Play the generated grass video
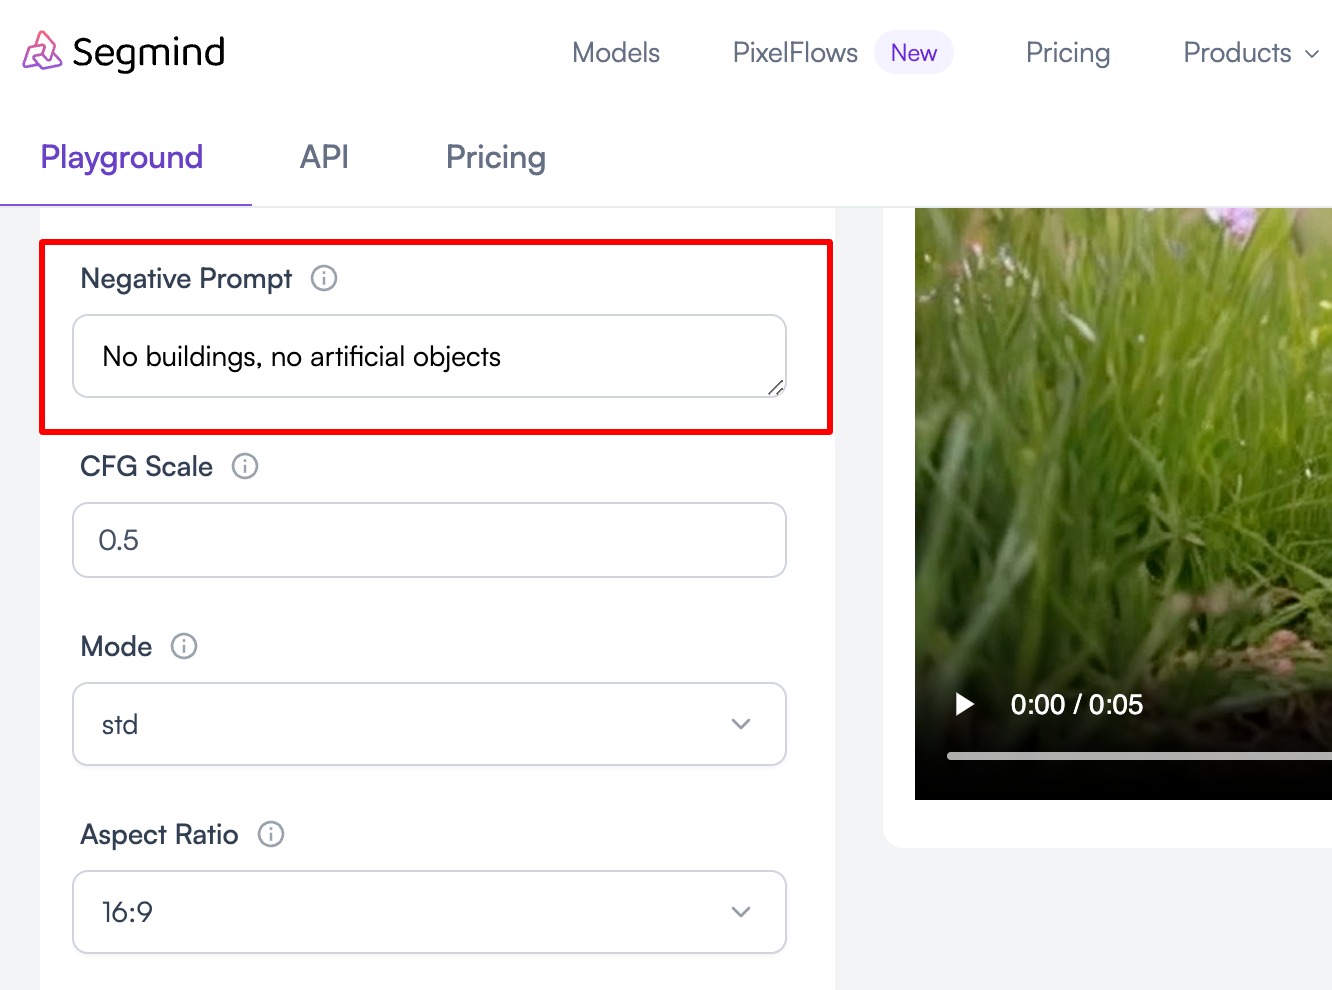This screenshot has width=1332, height=990. pyautogui.click(x=964, y=704)
